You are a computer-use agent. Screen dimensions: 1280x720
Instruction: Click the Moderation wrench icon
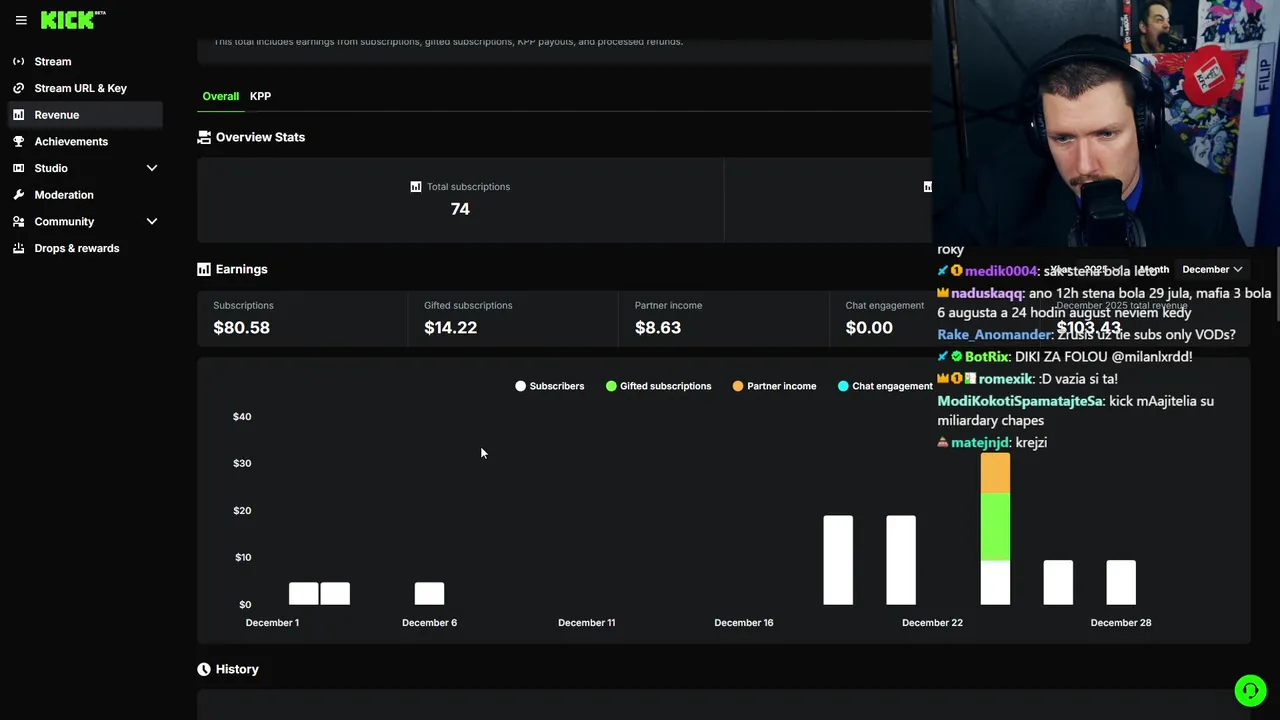coord(18,195)
